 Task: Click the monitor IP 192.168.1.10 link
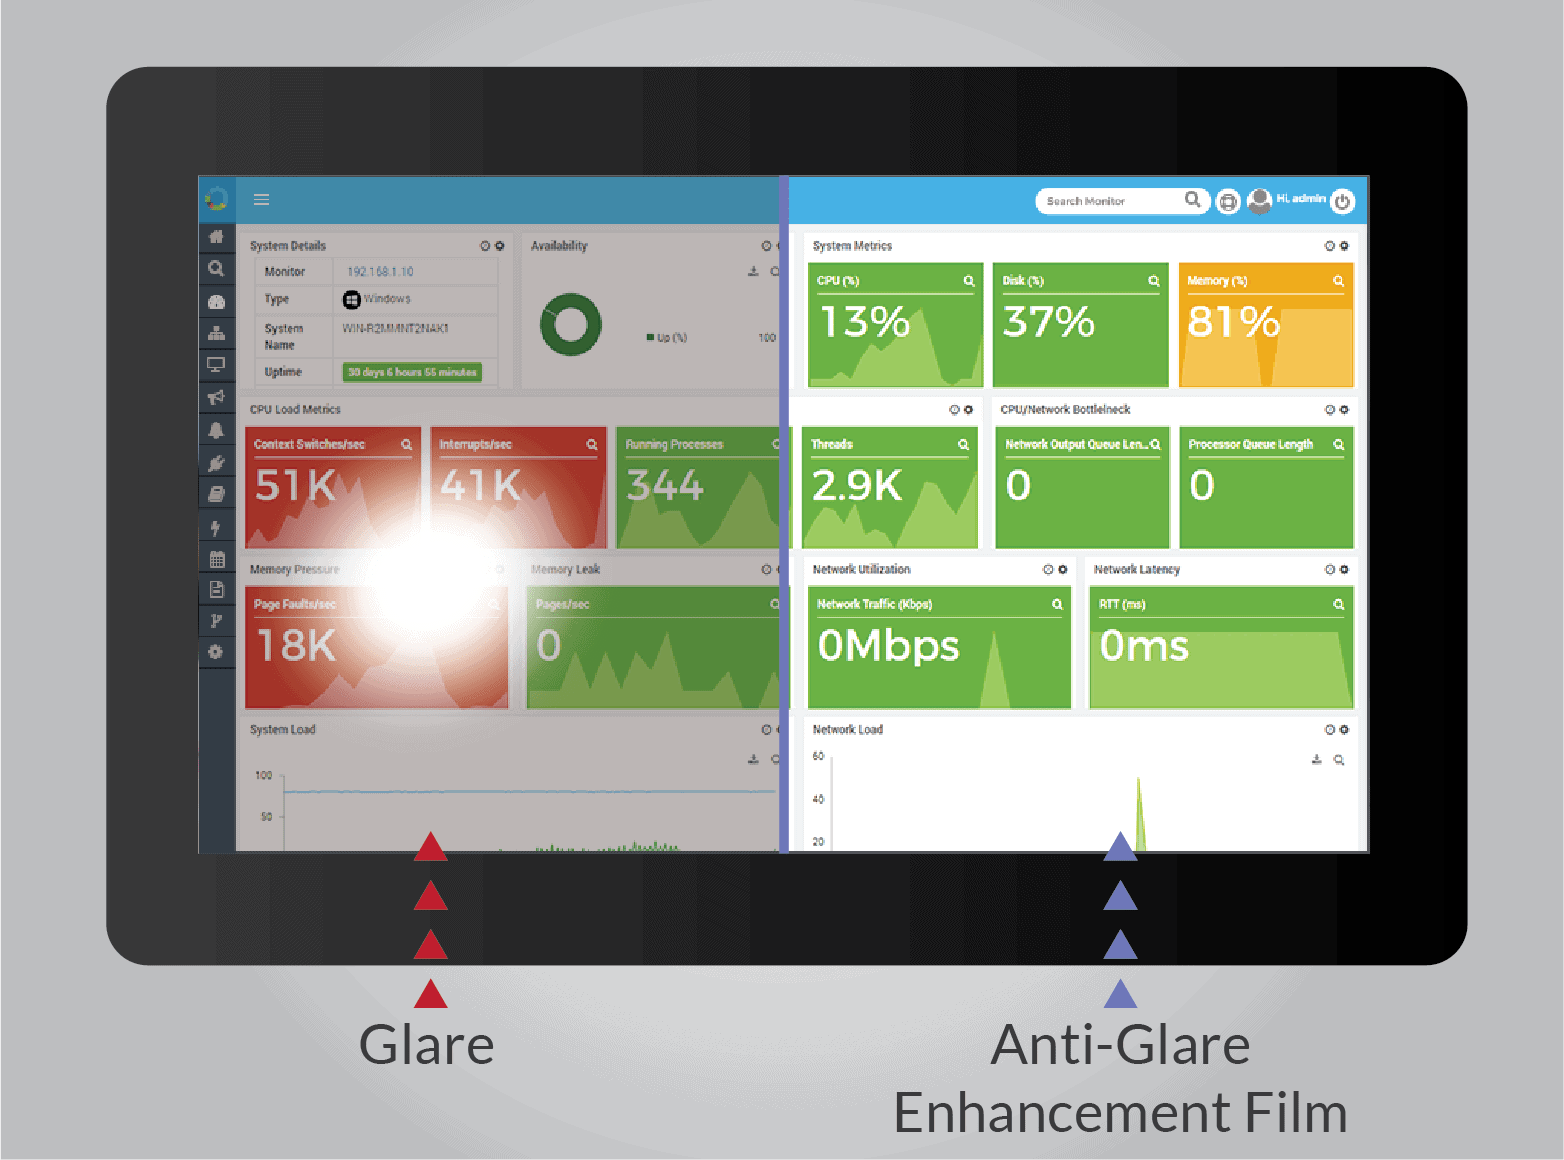coord(380,272)
